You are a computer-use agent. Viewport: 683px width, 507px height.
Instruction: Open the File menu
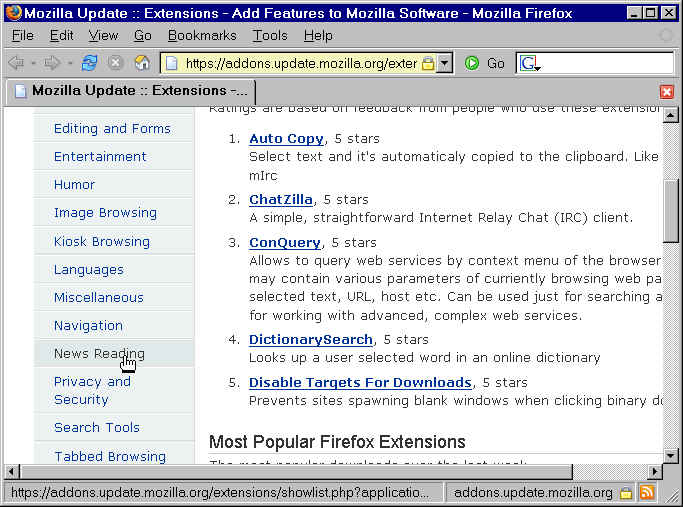(x=23, y=36)
